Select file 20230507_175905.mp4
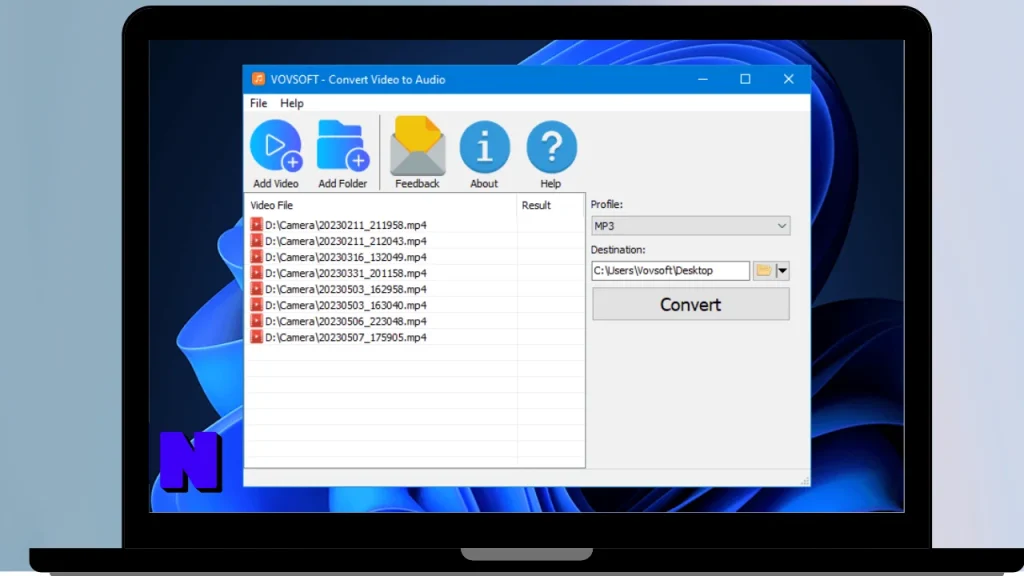Image resolution: width=1024 pixels, height=576 pixels. pos(345,338)
